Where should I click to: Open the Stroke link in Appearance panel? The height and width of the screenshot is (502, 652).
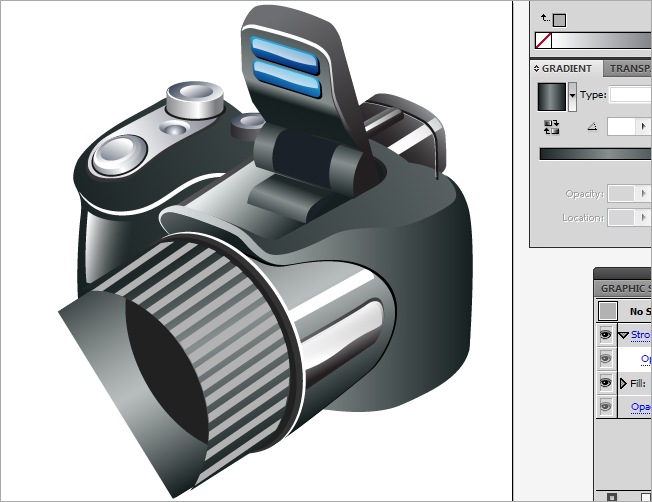tap(641, 335)
